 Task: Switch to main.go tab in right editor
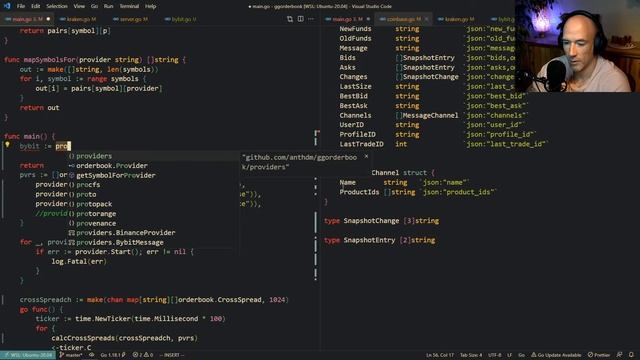click(347, 19)
